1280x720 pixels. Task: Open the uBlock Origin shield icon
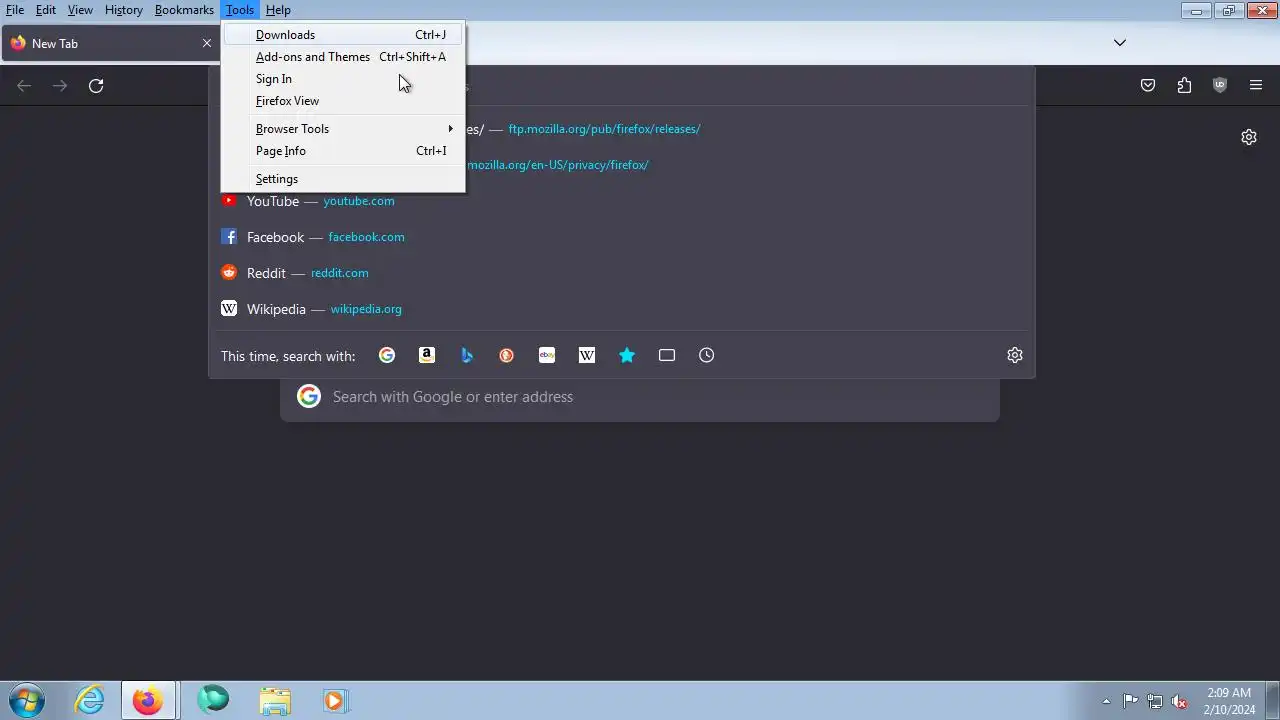click(x=1219, y=86)
